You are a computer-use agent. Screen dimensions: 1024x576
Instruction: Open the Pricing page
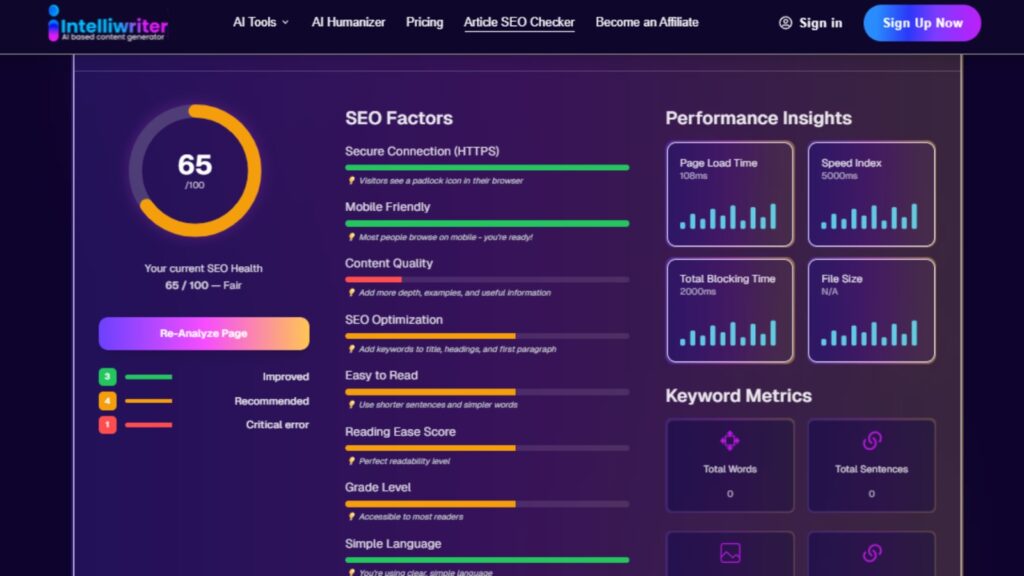424,21
